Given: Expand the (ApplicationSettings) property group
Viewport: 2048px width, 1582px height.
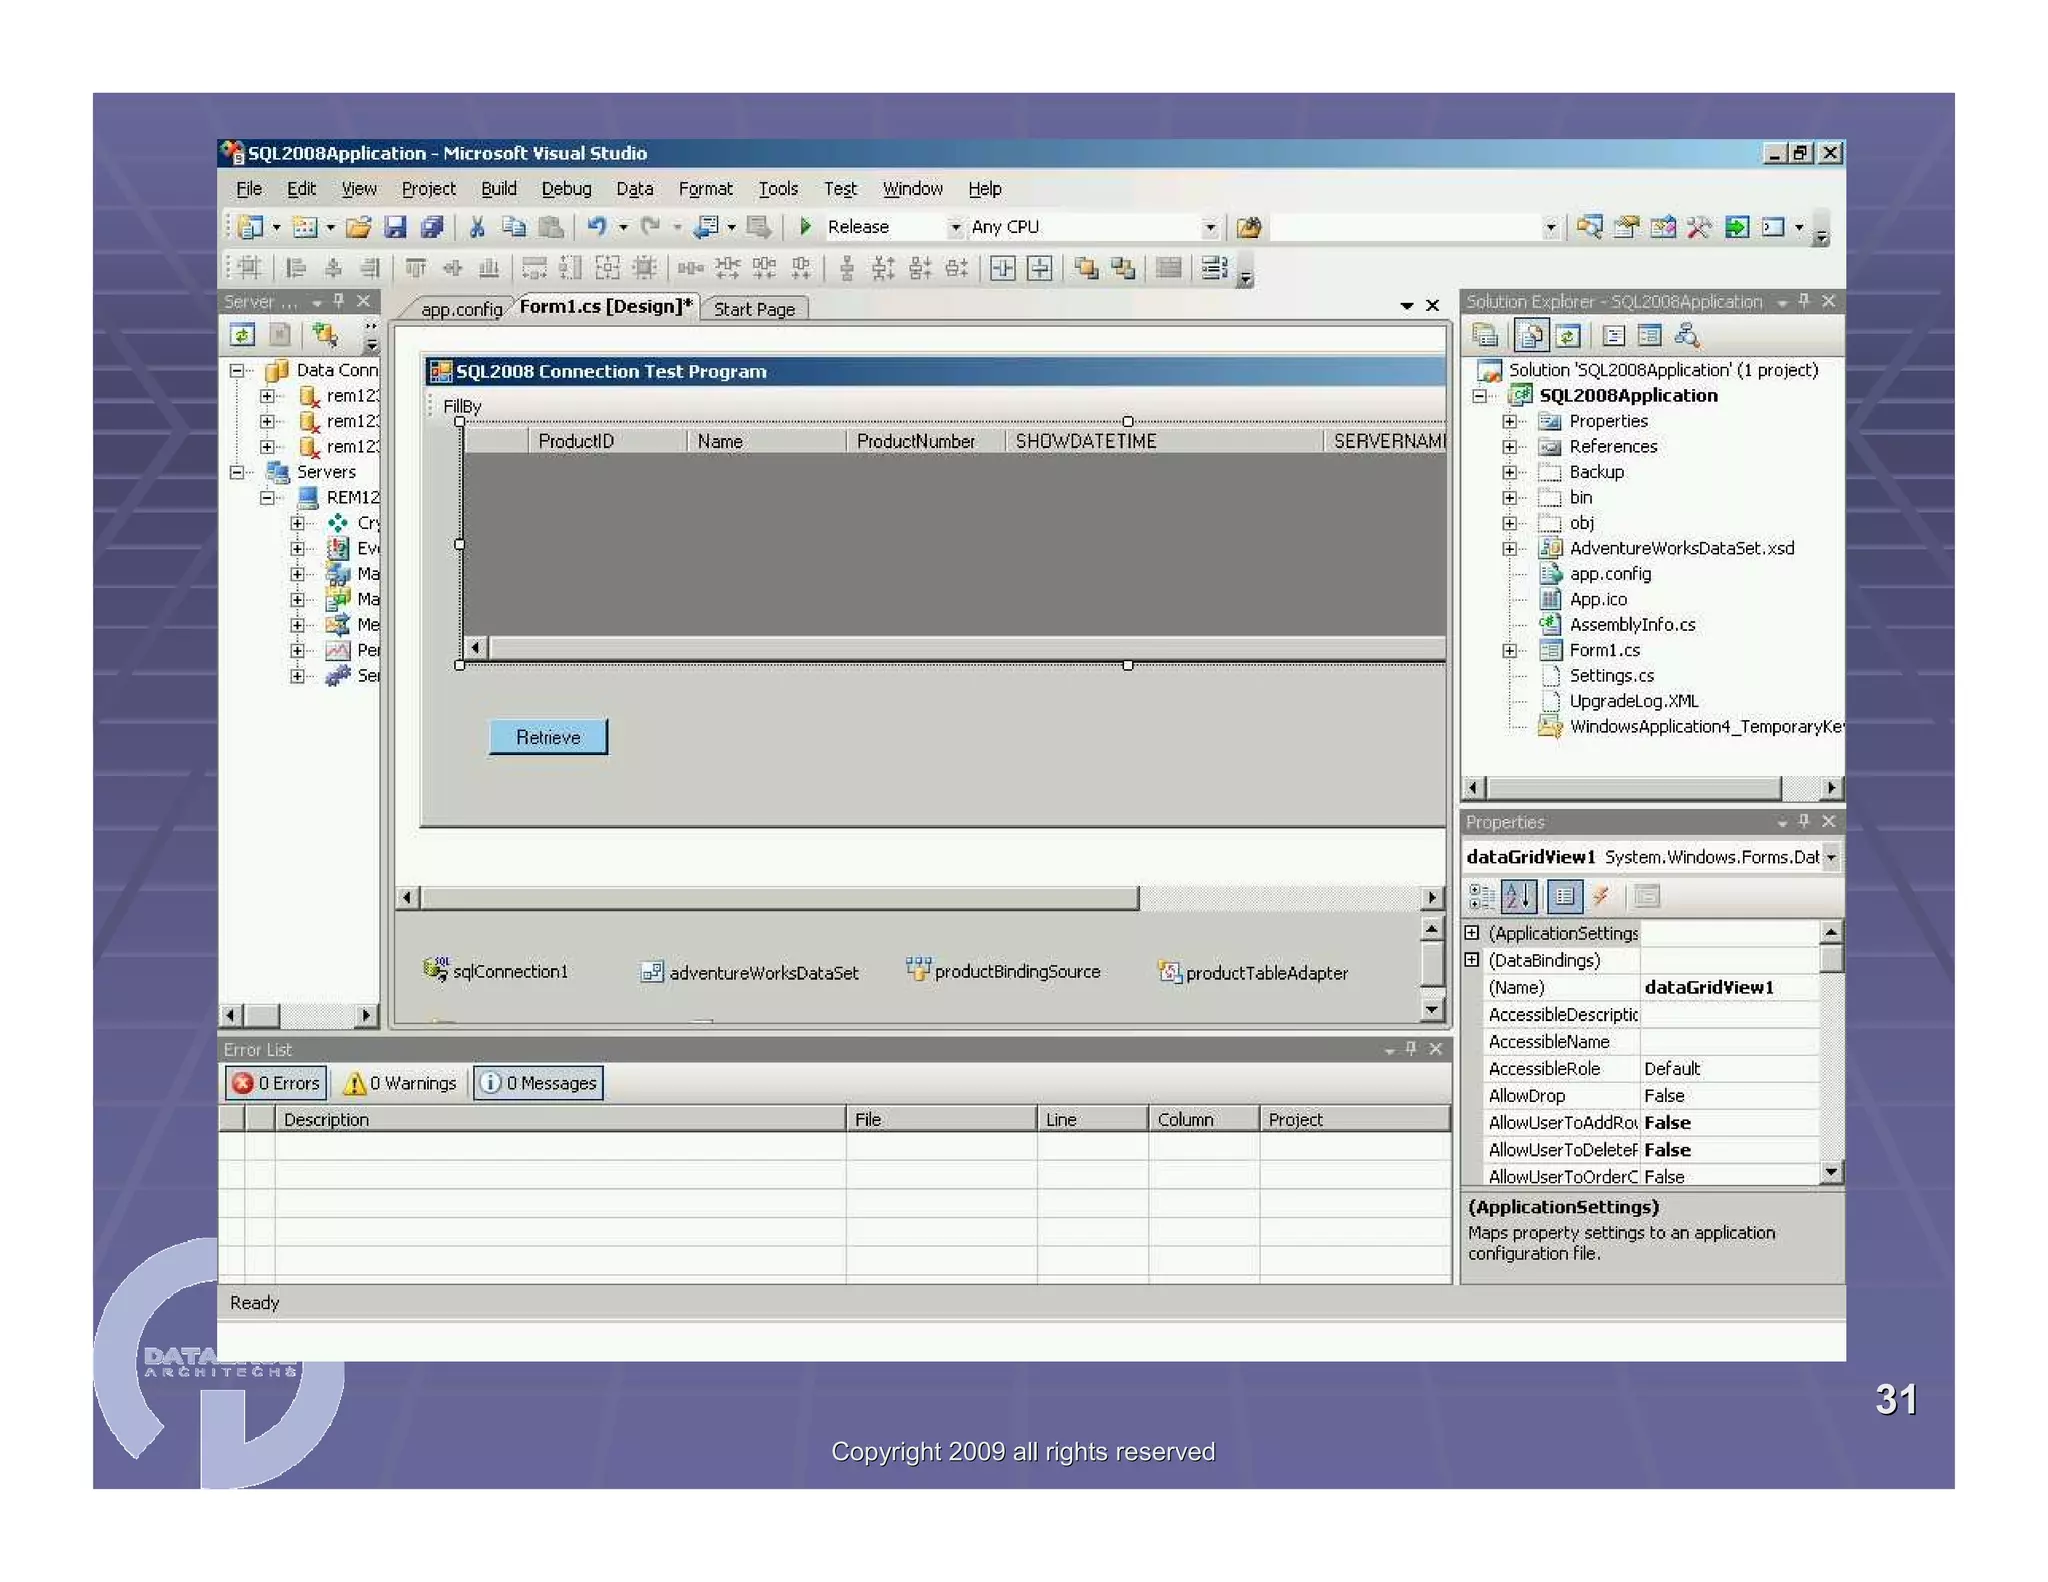Looking at the screenshot, I should pos(1472,933).
